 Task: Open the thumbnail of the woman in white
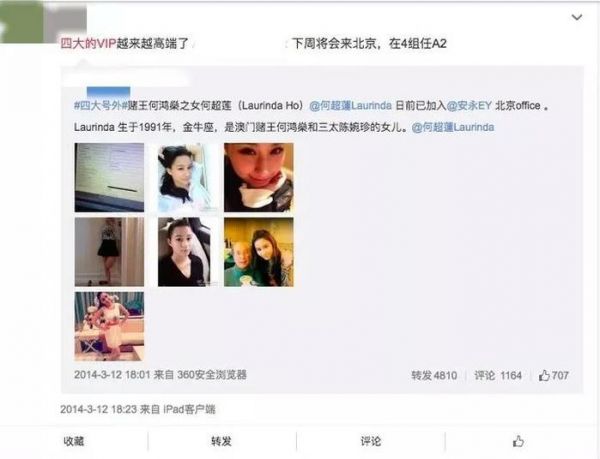tap(185, 177)
